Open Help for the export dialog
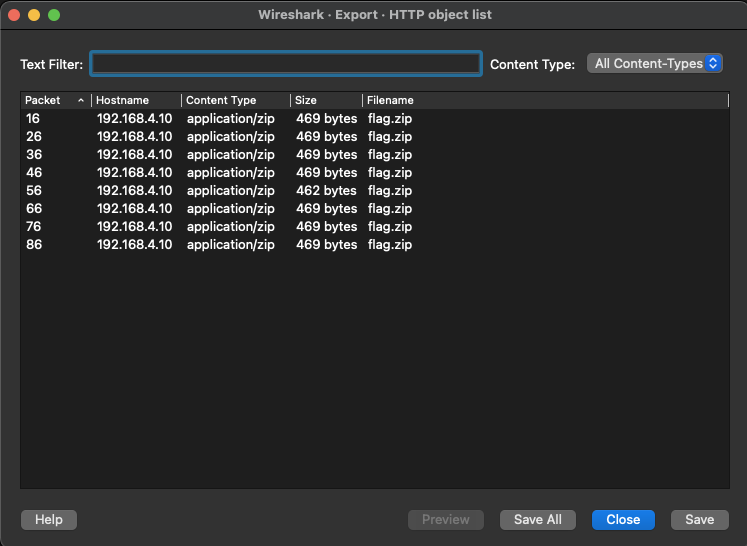 [49, 519]
